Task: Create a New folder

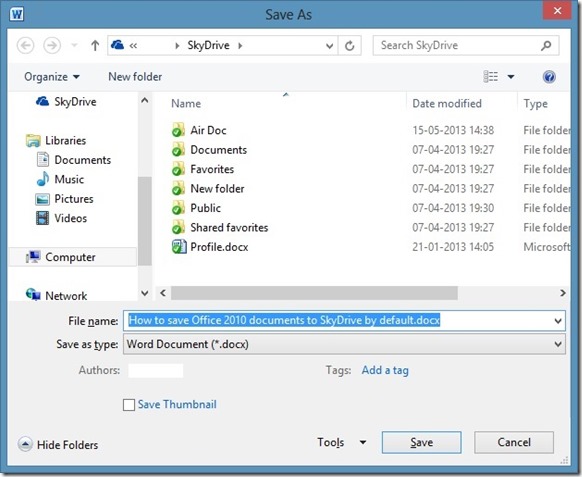Action: tap(135, 77)
